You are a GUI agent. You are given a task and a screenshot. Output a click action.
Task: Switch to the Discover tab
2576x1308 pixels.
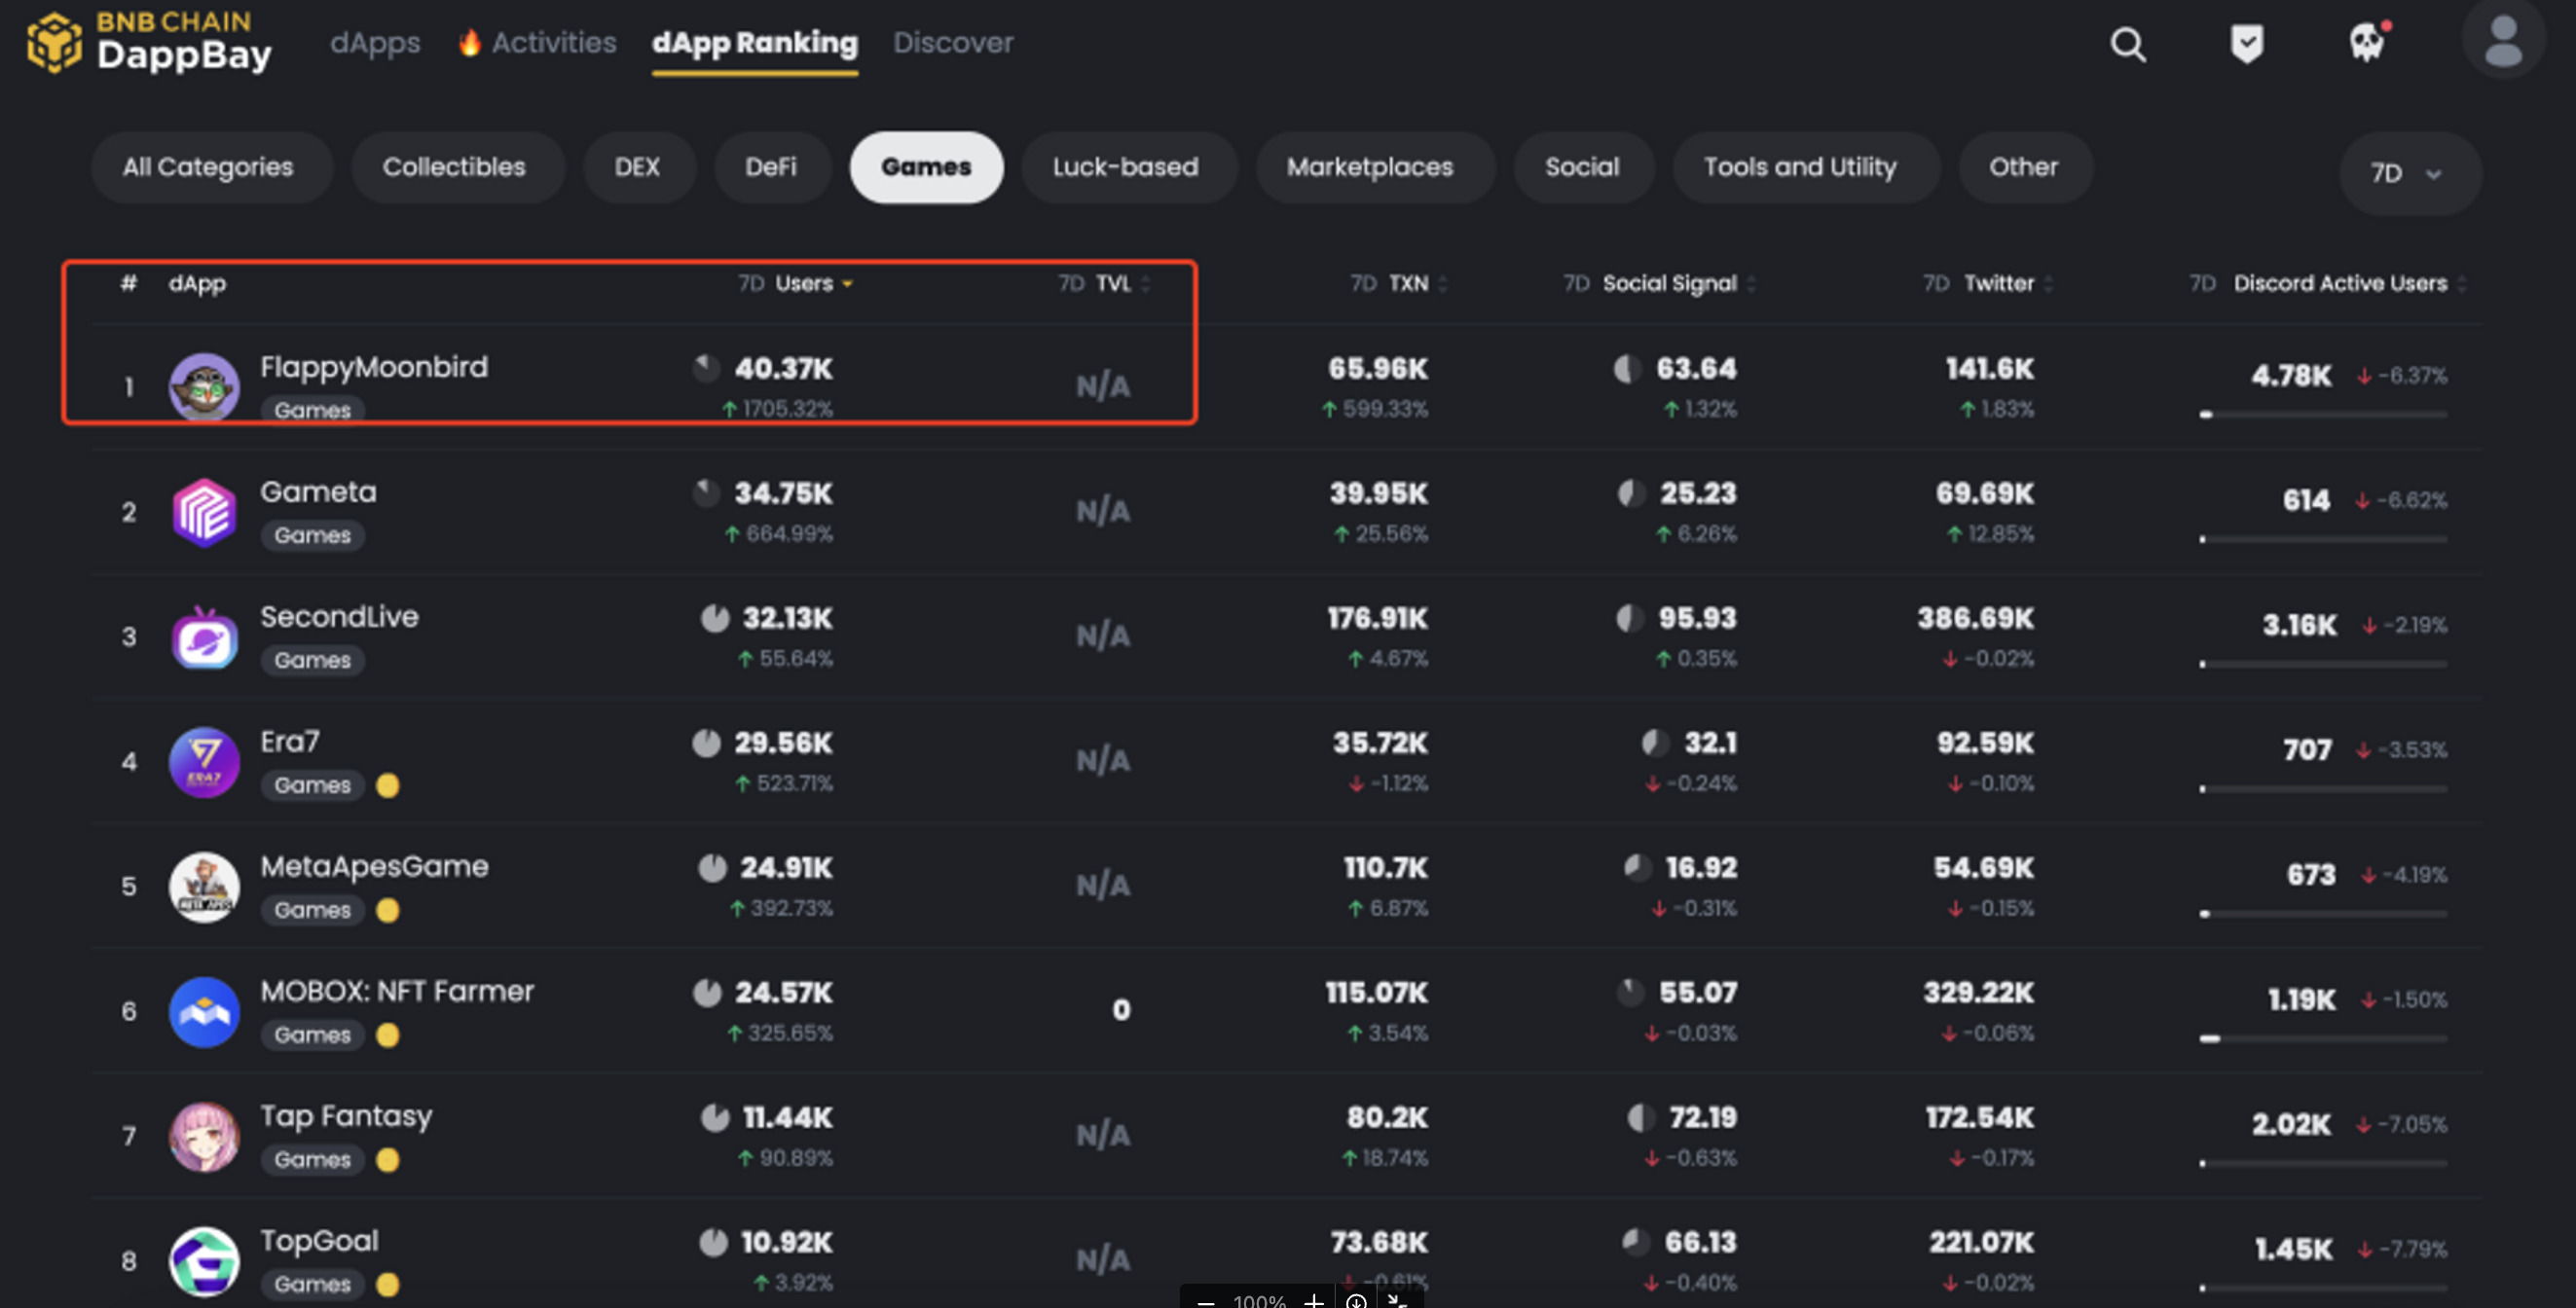[x=953, y=43]
